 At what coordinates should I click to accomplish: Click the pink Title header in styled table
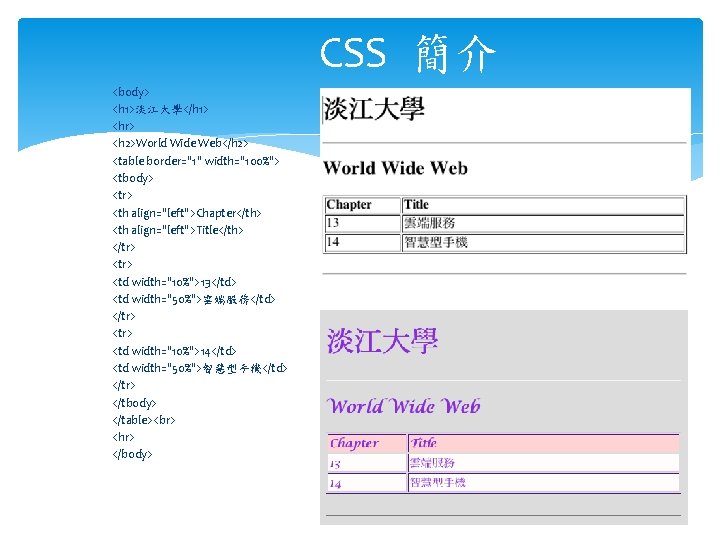[x=544, y=444]
